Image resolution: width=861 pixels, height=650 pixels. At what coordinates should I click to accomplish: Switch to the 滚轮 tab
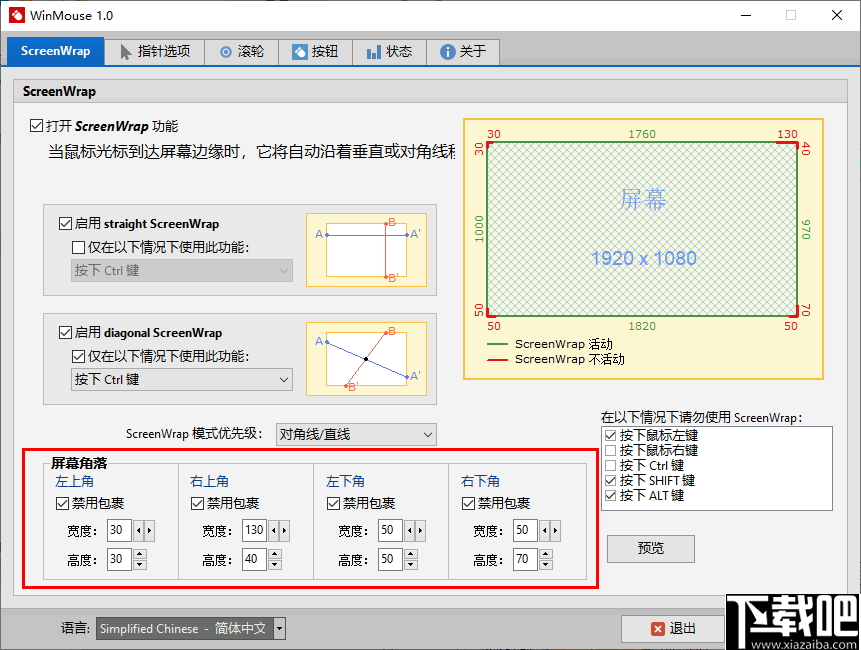(x=240, y=51)
